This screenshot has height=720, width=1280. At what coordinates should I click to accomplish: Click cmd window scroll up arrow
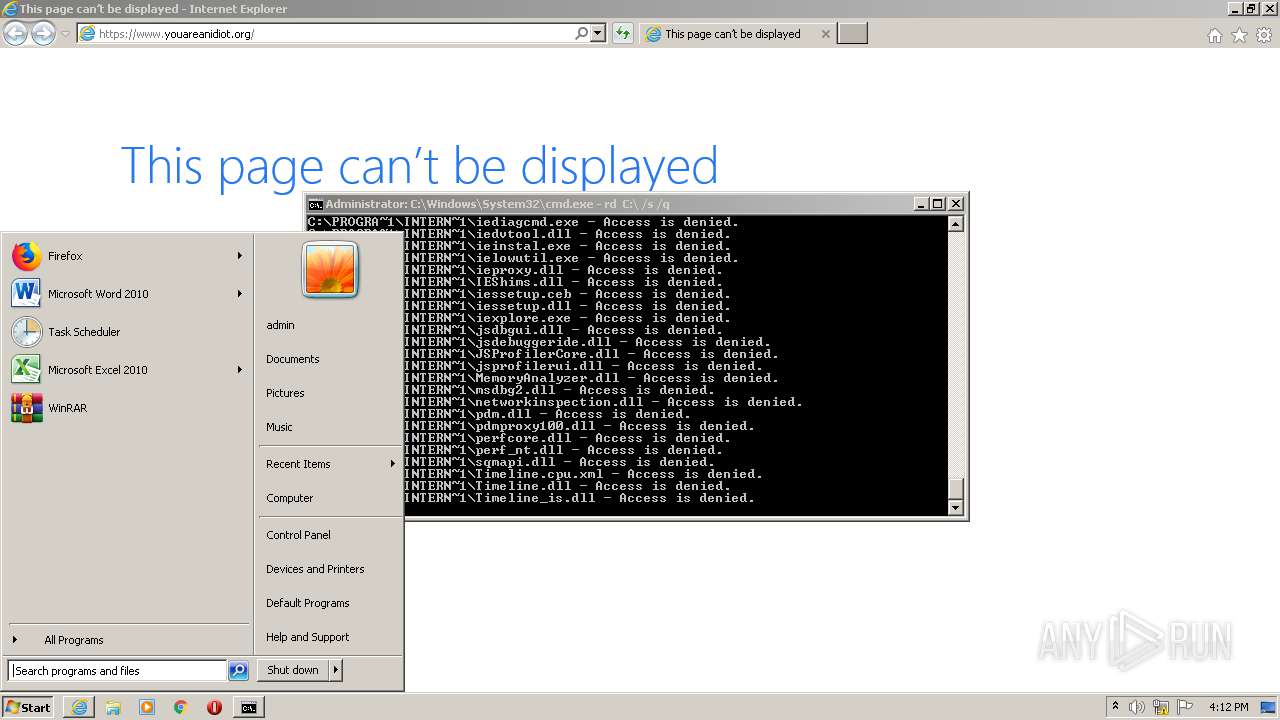tap(955, 224)
